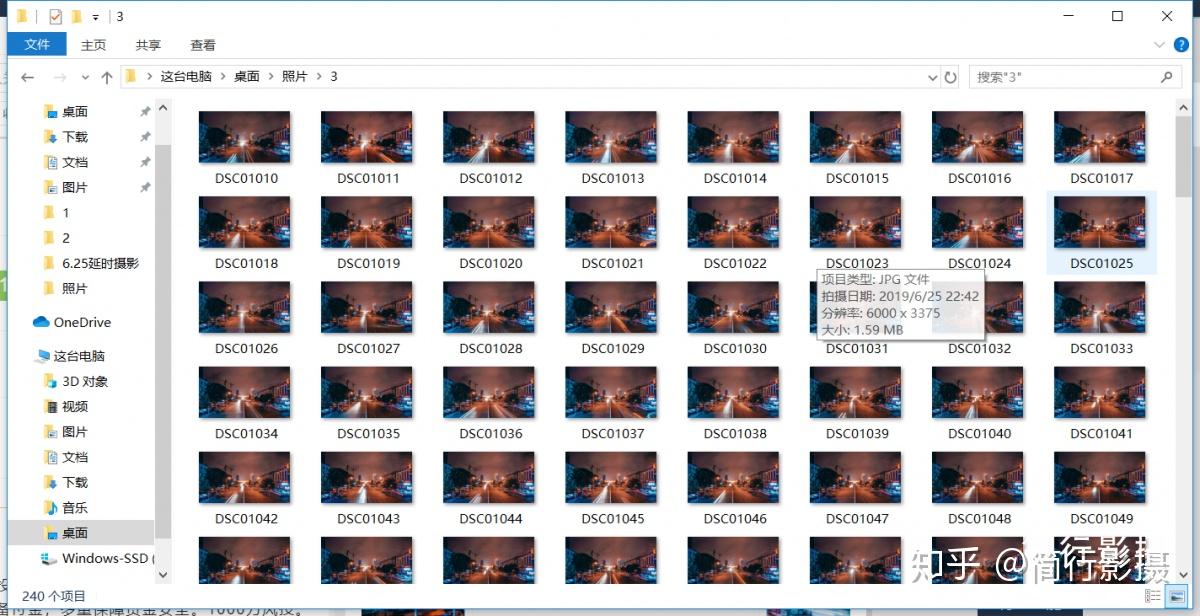Click the search box for folder 3
Screen dimensions: 1200x616
point(1064,77)
